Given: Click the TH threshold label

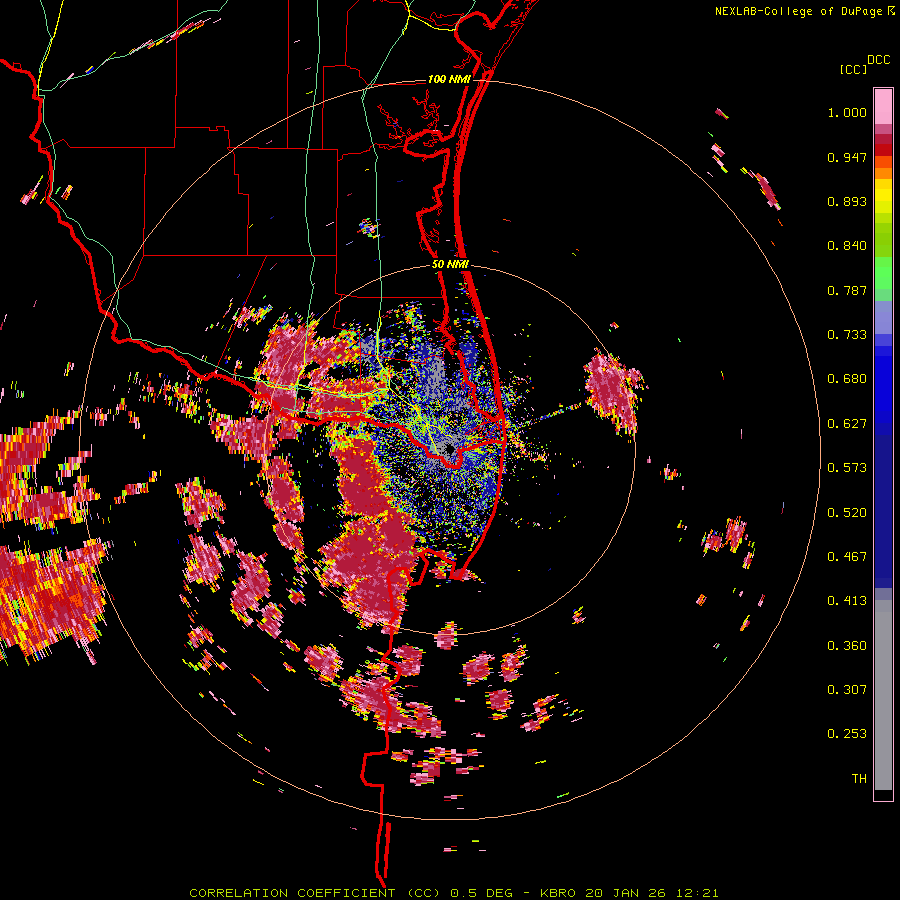Looking at the screenshot, I should tap(859, 779).
